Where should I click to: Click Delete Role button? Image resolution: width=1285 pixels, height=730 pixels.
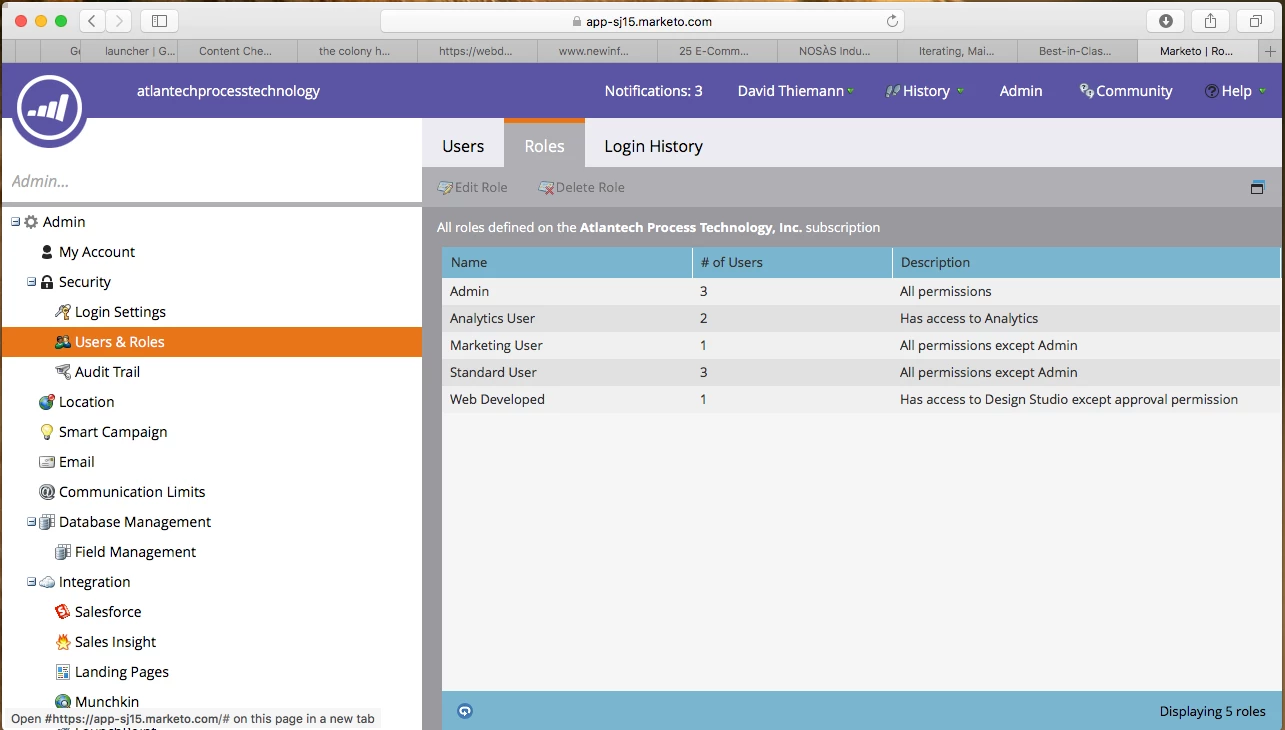582,187
